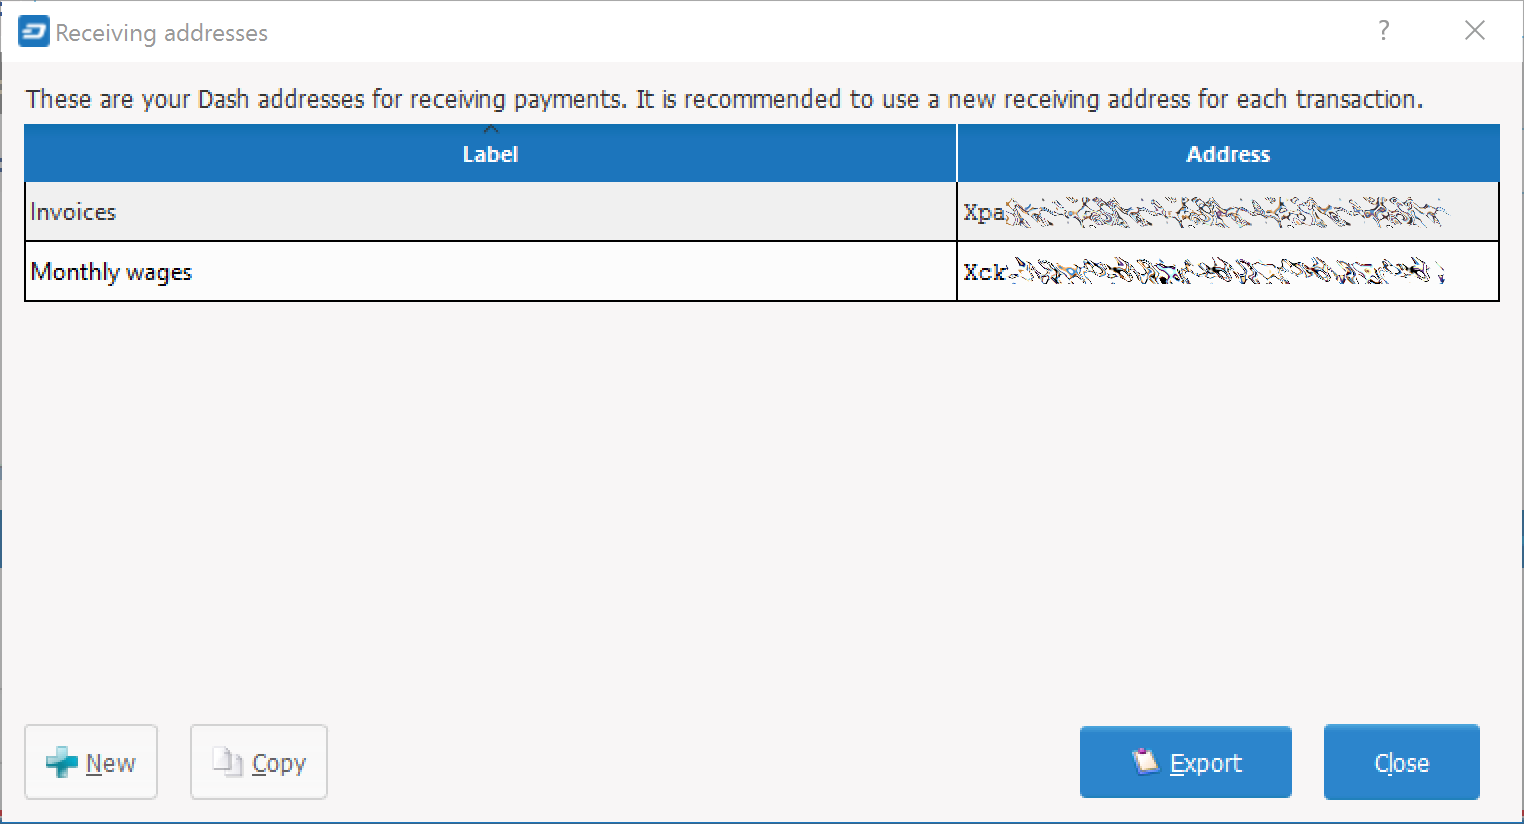Select the address starting with Xpa
The height and width of the screenshot is (824, 1524).
[1228, 212]
